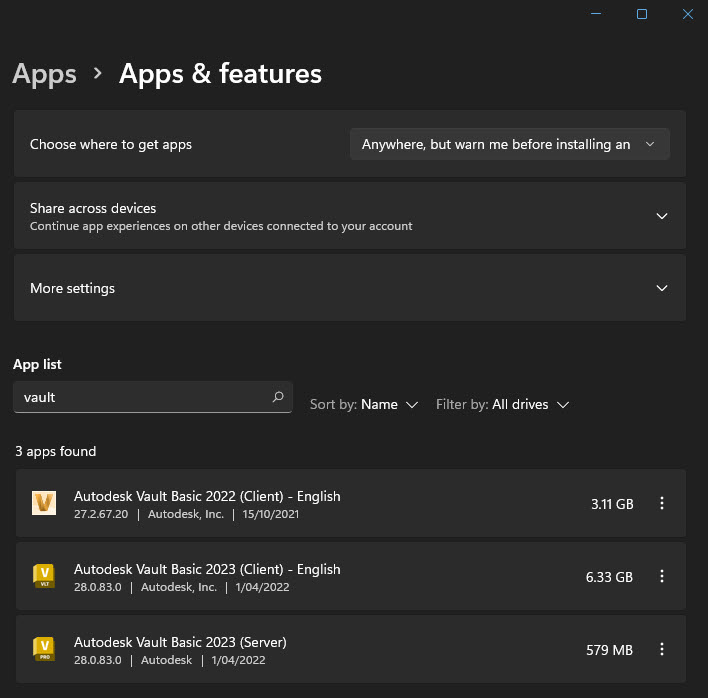Close the Settings window
The height and width of the screenshot is (698, 708).
[x=688, y=14]
